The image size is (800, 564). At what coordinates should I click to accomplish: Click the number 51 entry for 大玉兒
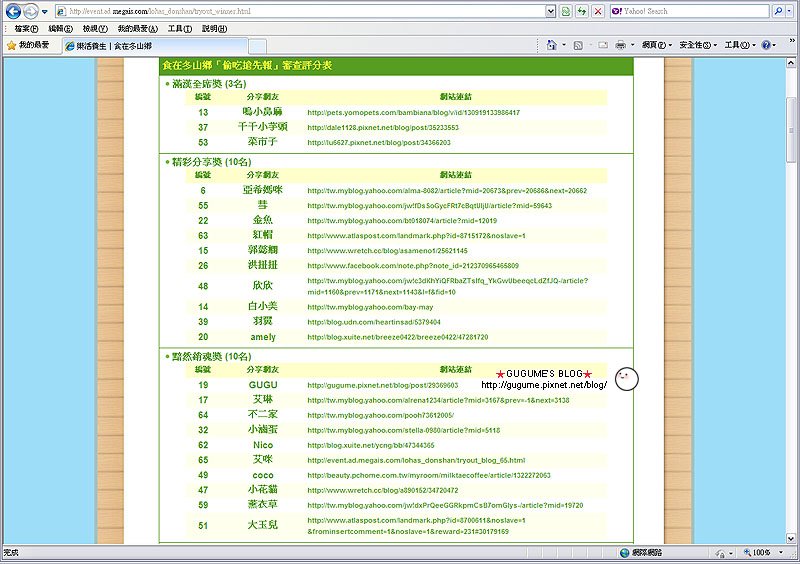(203, 526)
